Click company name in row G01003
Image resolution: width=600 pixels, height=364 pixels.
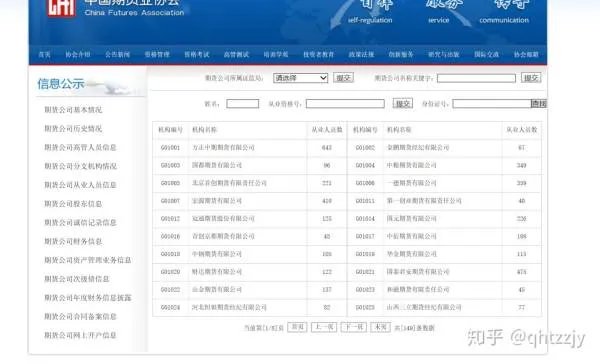[x=217, y=165]
